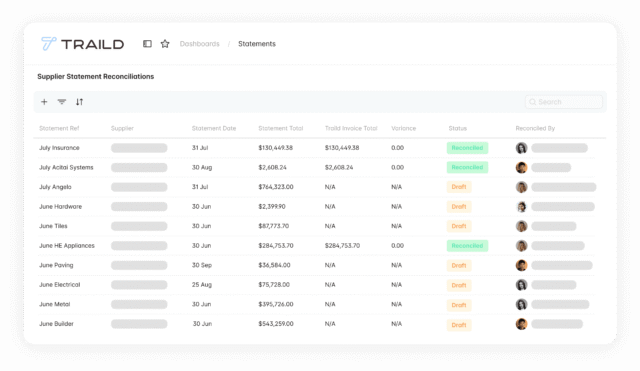Click Reconciled badge for July Acitai Systems

[467, 167]
